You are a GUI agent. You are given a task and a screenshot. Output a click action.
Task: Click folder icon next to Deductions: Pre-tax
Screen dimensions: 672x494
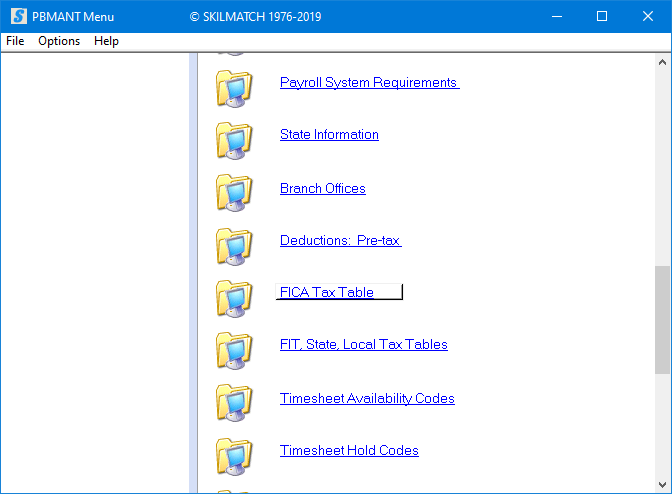click(234, 244)
